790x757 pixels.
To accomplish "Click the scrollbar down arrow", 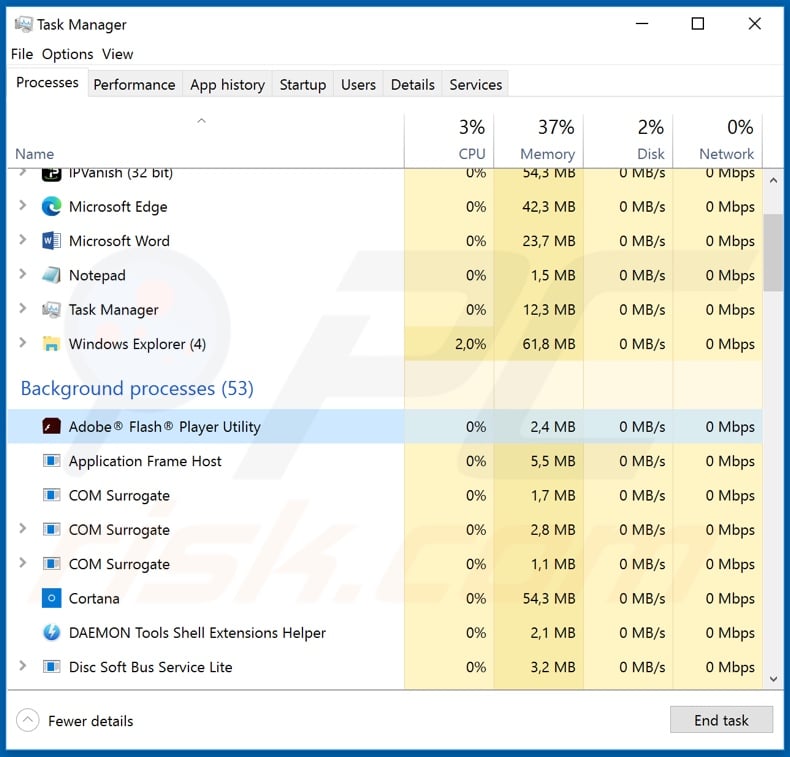I will (x=774, y=679).
